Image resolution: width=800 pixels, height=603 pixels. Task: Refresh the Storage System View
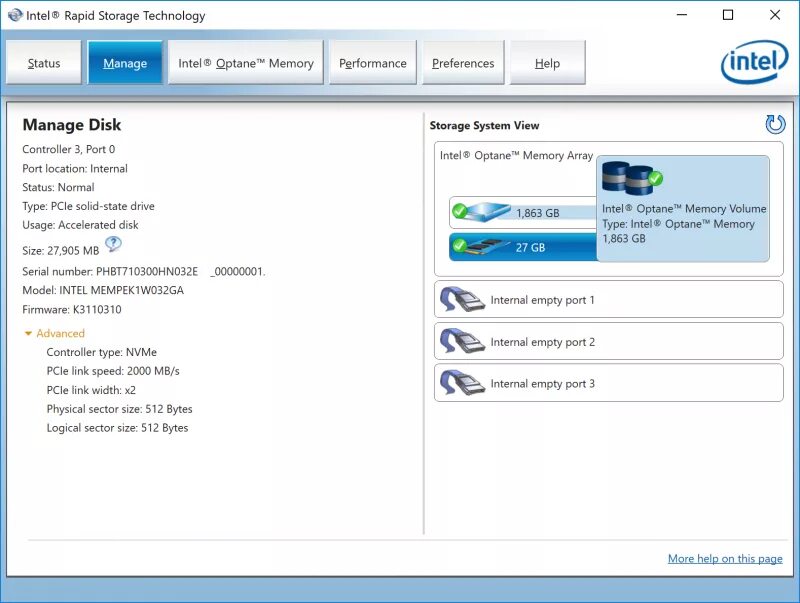(775, 124)
